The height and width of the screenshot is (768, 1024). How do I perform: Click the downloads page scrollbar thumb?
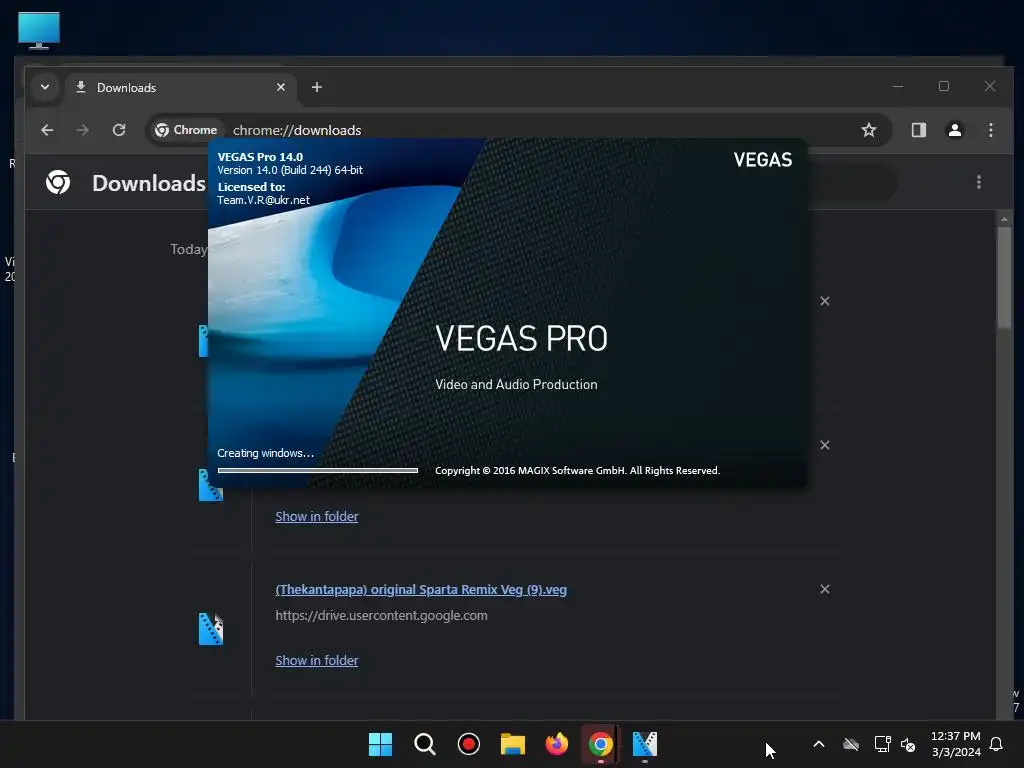coord(1004,278)
